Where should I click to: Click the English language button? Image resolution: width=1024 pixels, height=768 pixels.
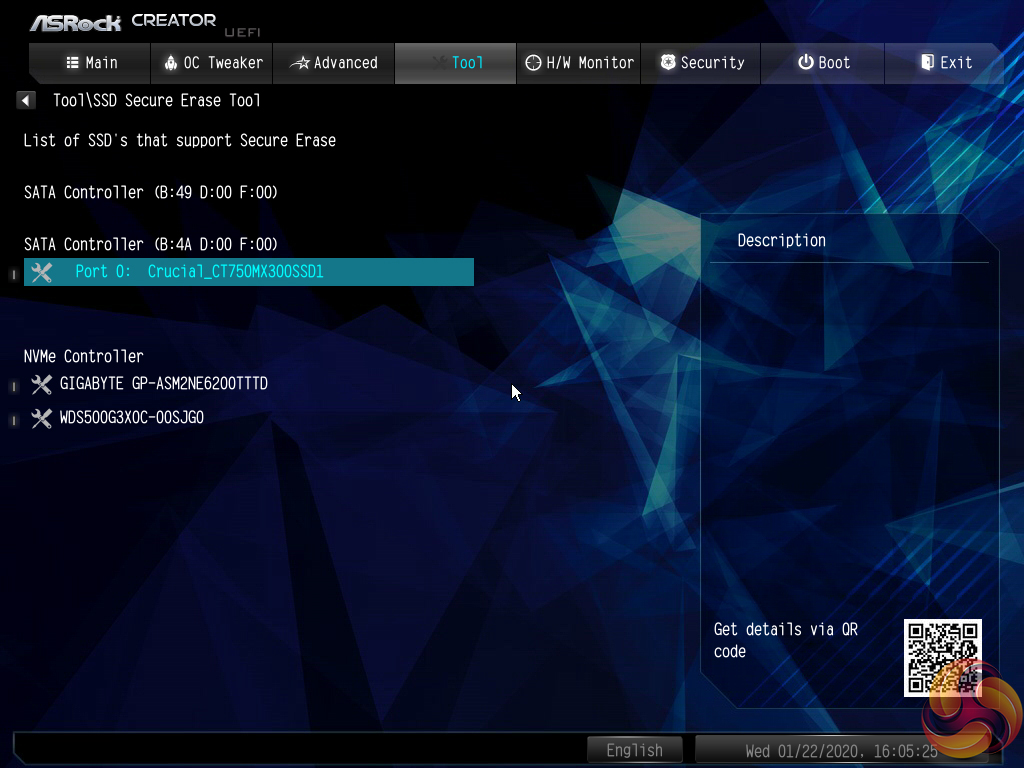coord(634,750)
